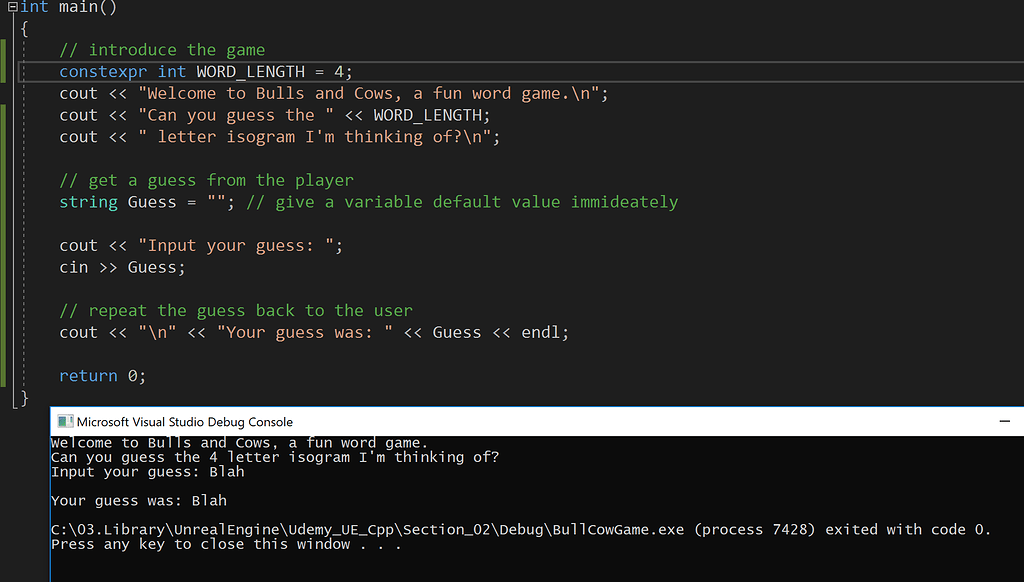Click the "// introduce the game" comment

point(161,50)
